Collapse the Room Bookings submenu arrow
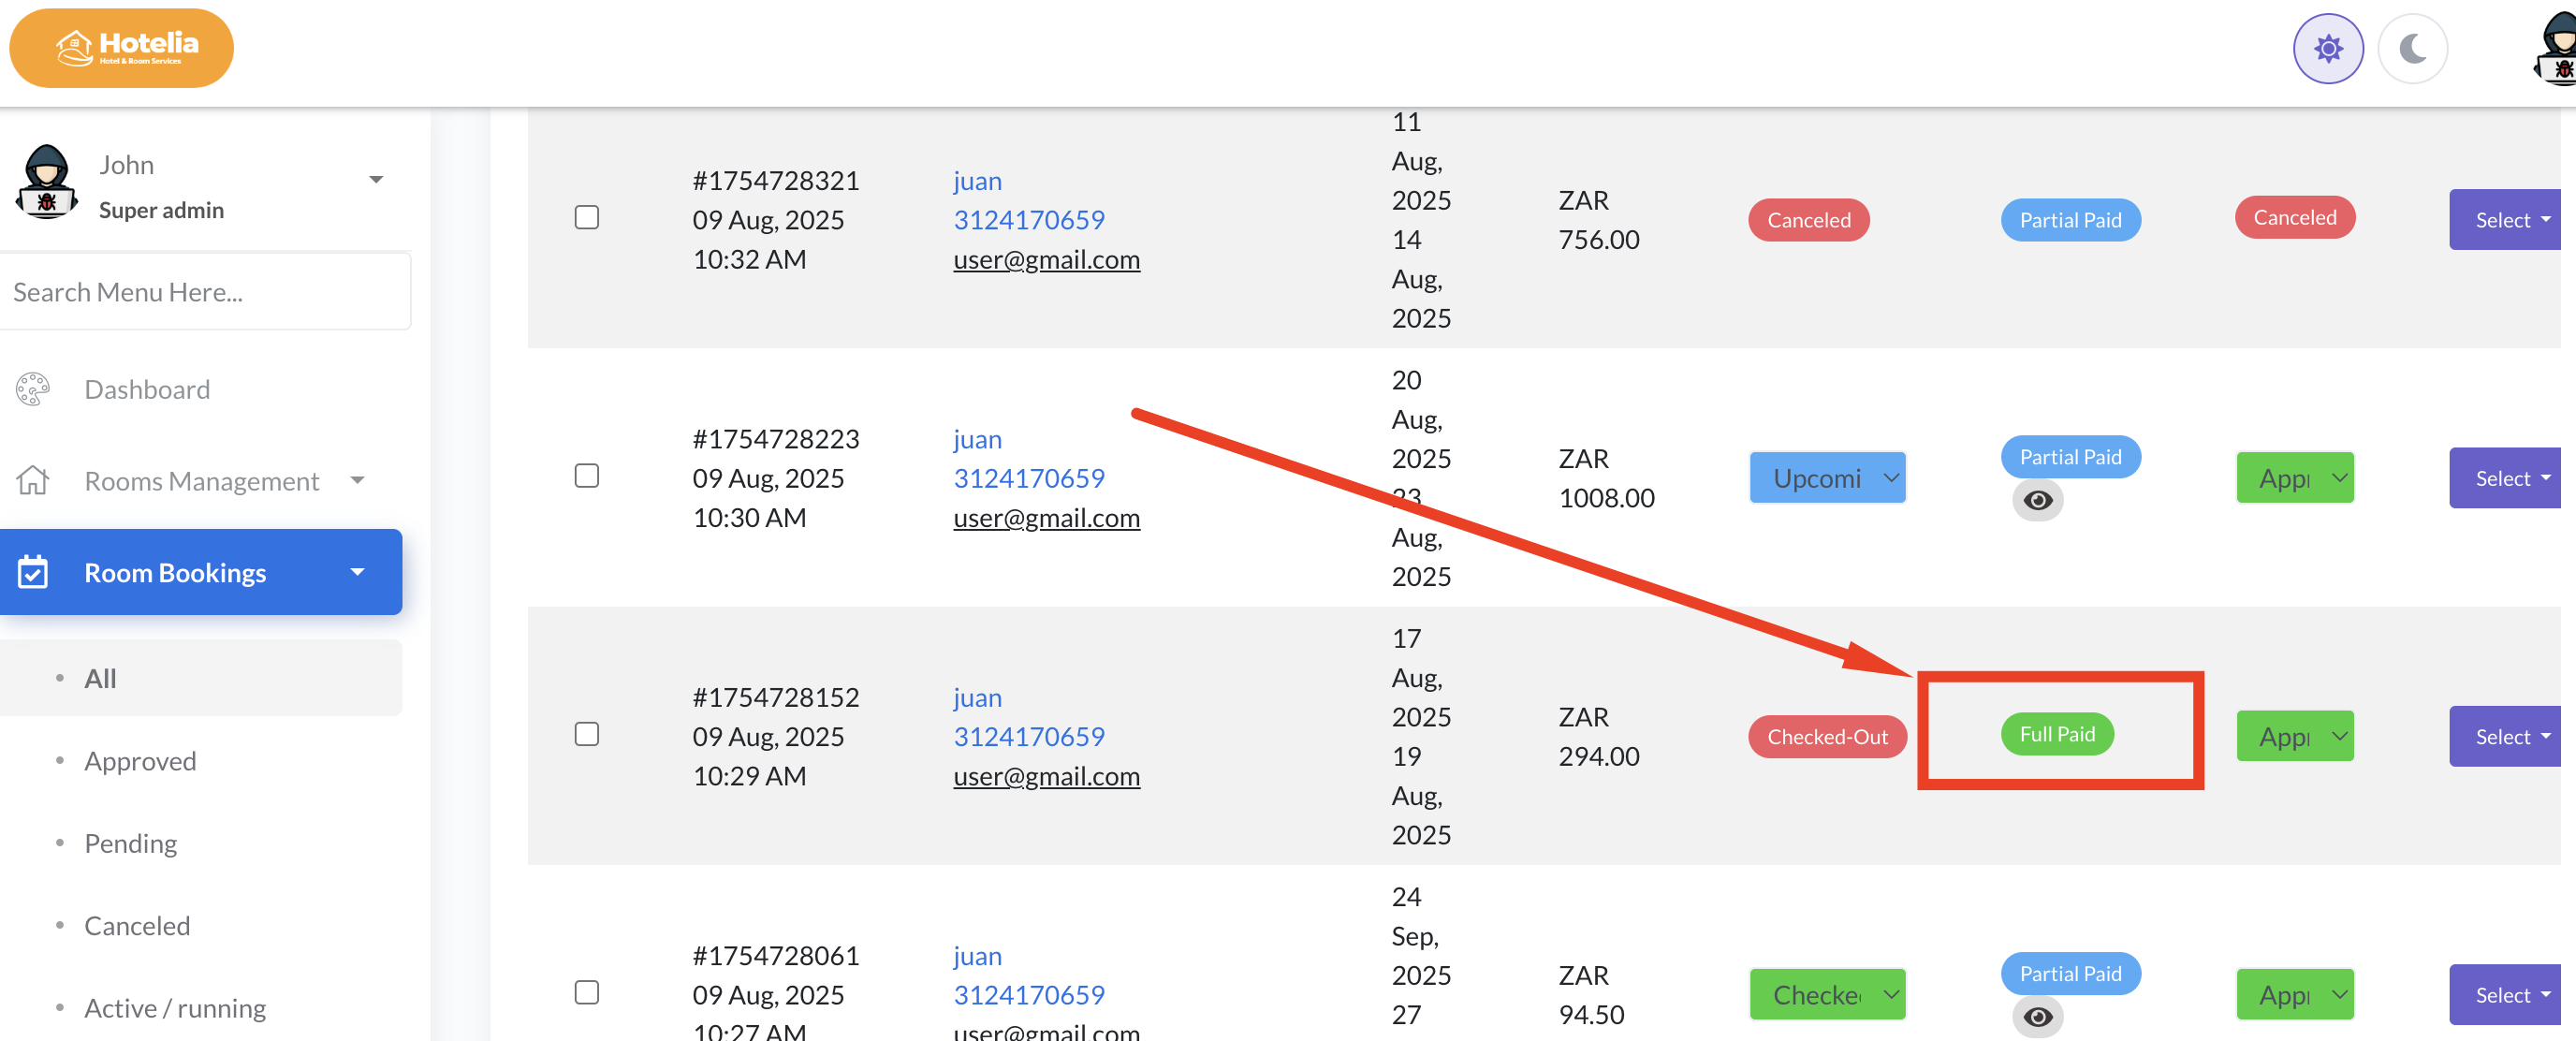This screenshot has width=2576, height=1041. click(358, 572)
